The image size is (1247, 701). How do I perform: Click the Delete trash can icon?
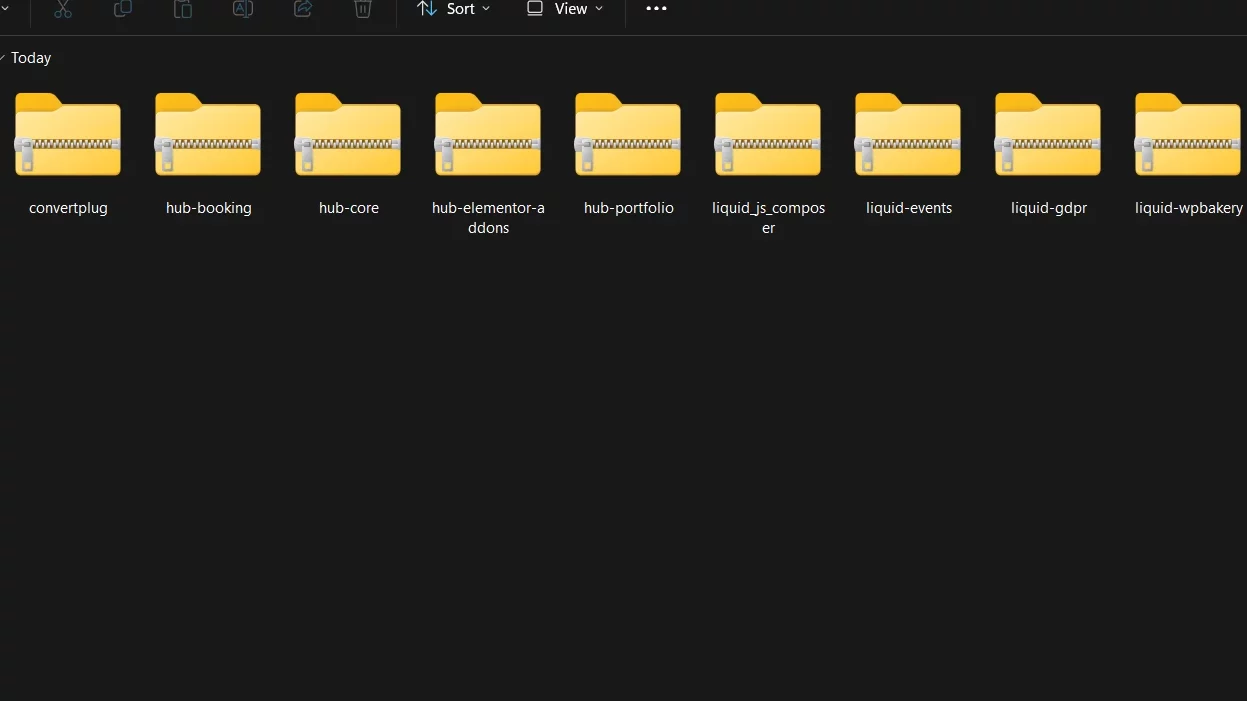click(x=363, y=9)
